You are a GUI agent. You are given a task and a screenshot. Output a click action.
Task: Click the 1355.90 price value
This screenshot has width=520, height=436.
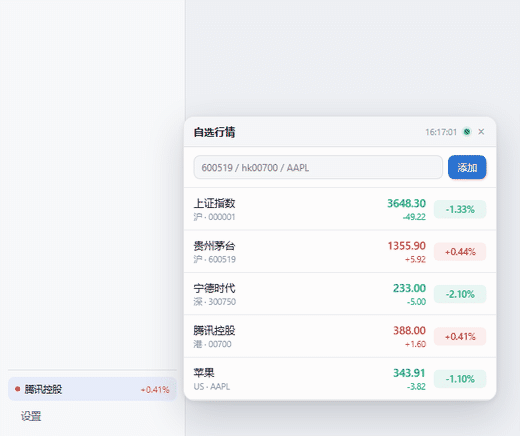(x=407, y=246)
